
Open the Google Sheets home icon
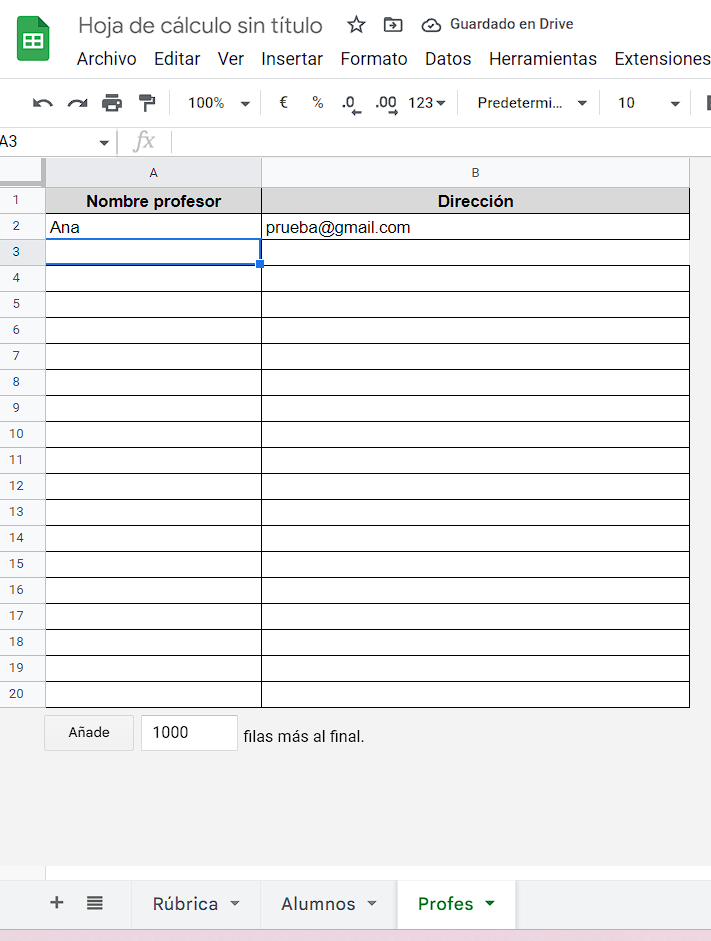point(33,39)
